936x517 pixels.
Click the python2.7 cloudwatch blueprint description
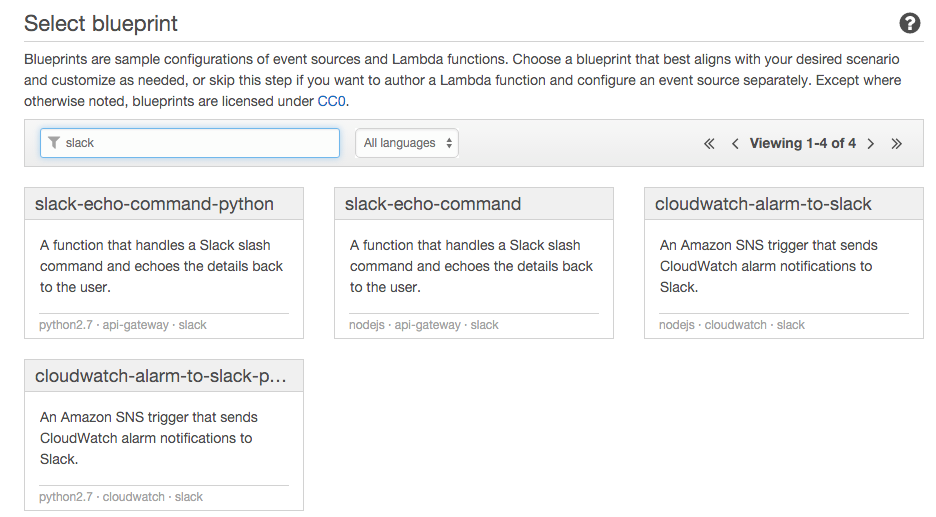point(149,438)
